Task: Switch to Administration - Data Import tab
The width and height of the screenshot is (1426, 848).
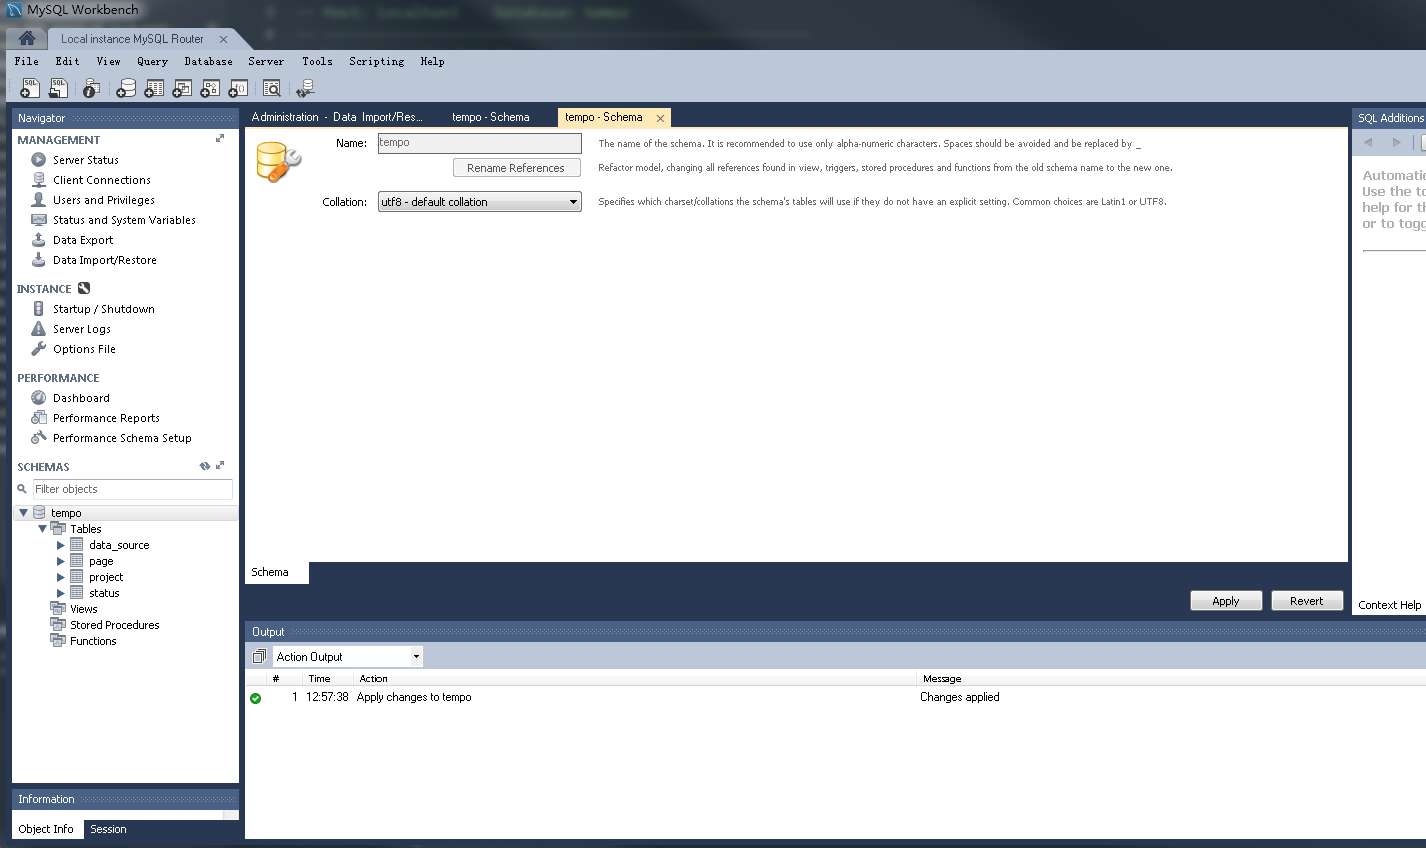Action: click(x=337, y=117)
